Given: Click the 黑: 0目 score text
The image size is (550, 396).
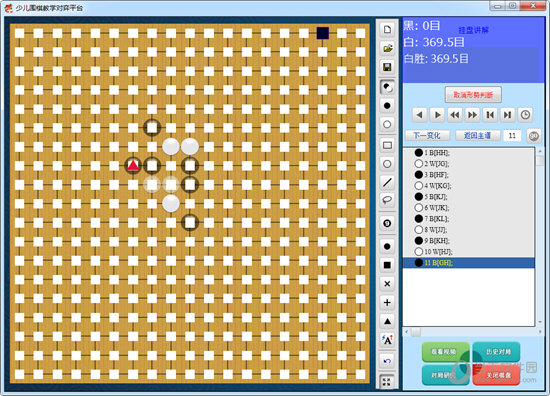Looking at the screenshot, I should [422, 26].
